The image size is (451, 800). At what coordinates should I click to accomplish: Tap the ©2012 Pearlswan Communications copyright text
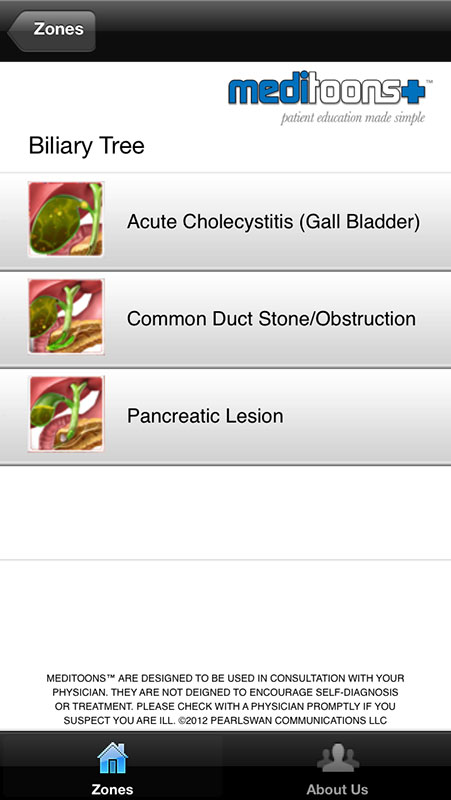[283, 721]
